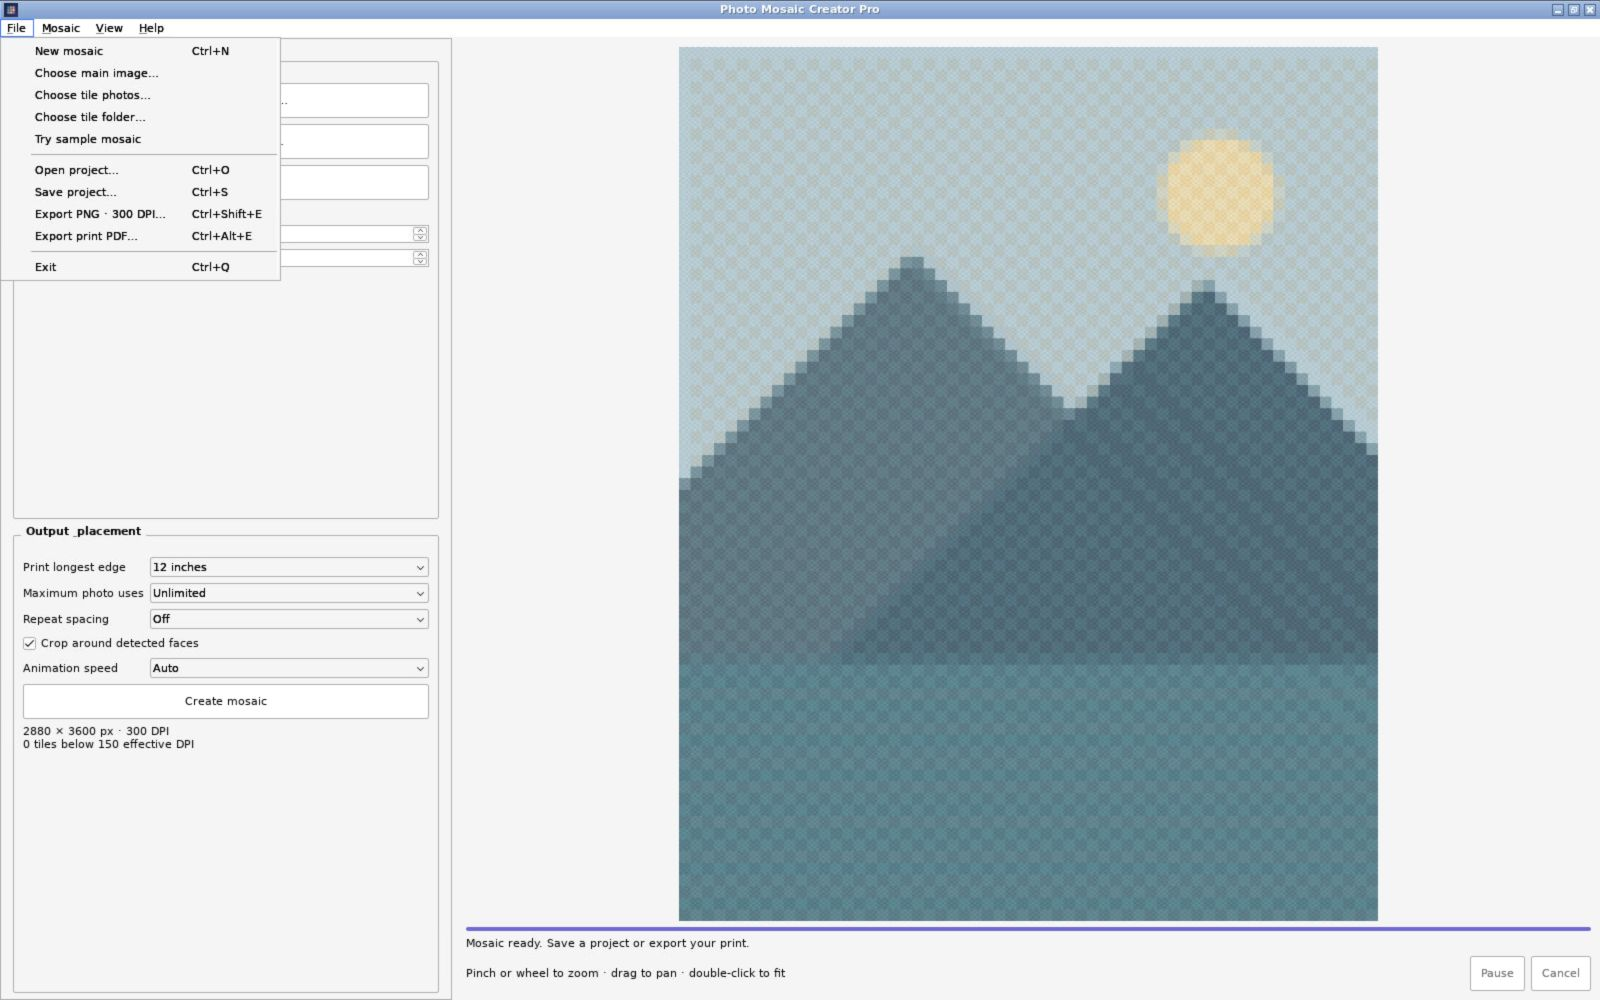Screen dimensions: 1600x1000
Task: Choose New mosaic from File menu
Action: (x=141, y=51)
